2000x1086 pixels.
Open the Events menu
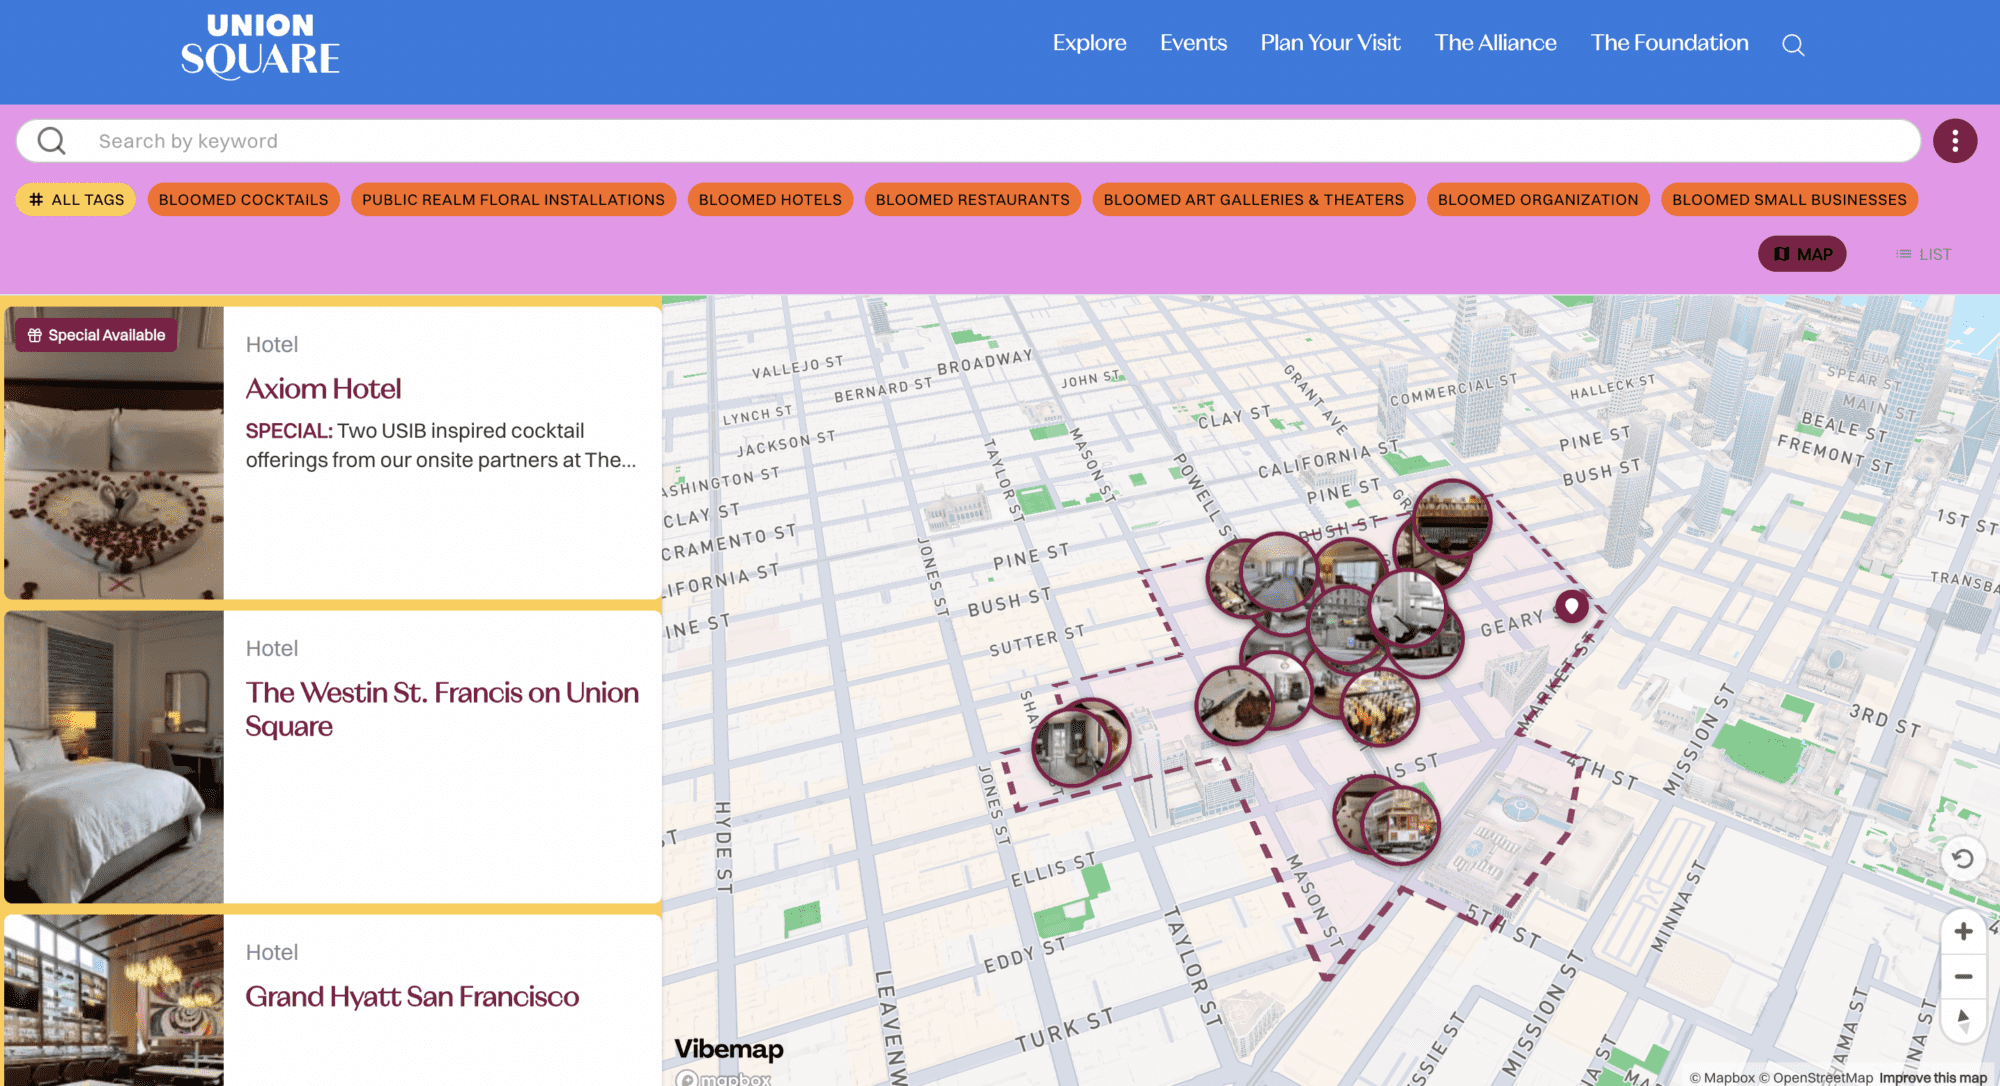[1193, 43]
